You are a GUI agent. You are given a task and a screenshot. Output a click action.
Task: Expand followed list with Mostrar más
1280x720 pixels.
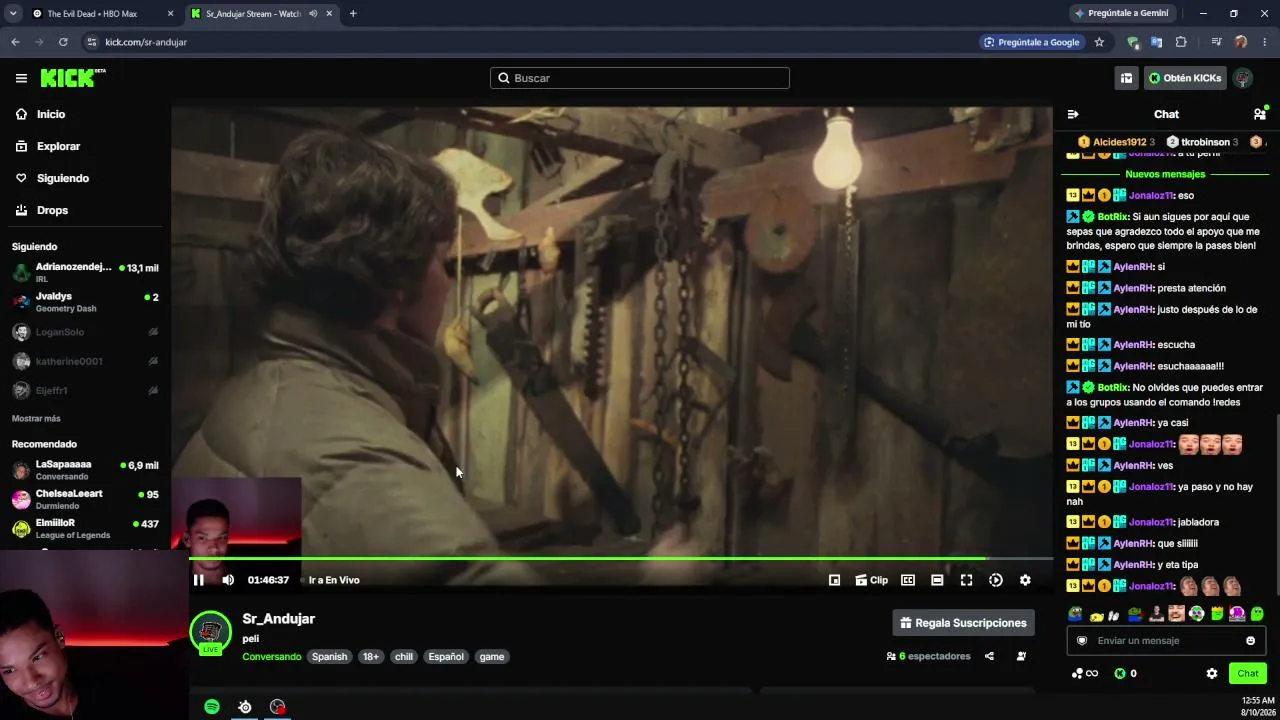[x=36, y=418]
